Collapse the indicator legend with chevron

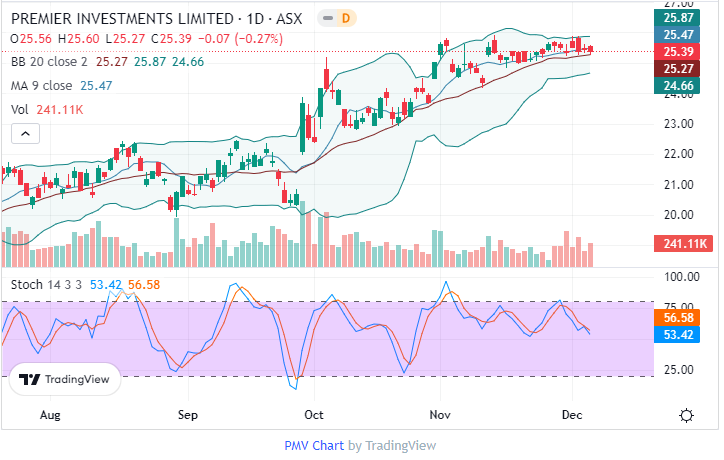point(25,133)
